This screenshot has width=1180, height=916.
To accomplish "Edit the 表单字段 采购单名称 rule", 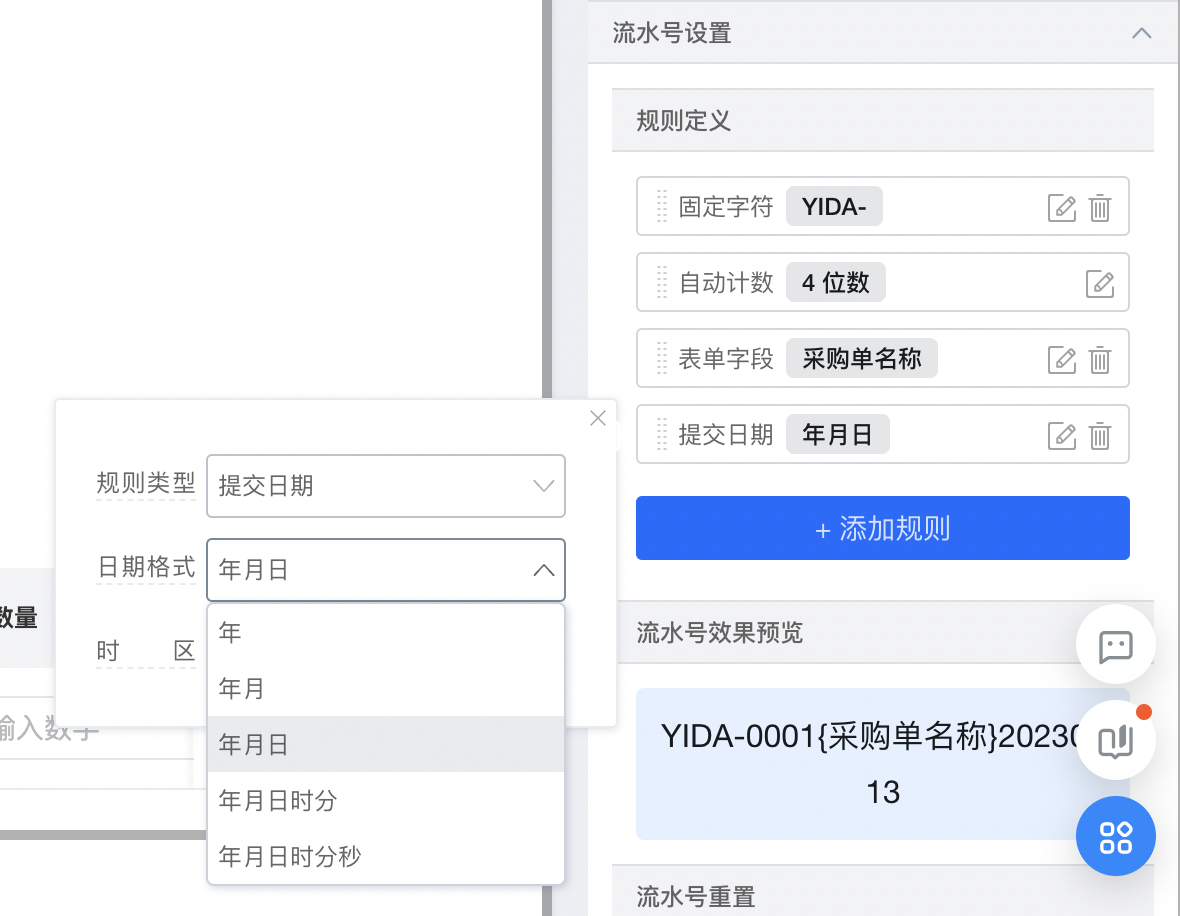I will (1061, 359).
